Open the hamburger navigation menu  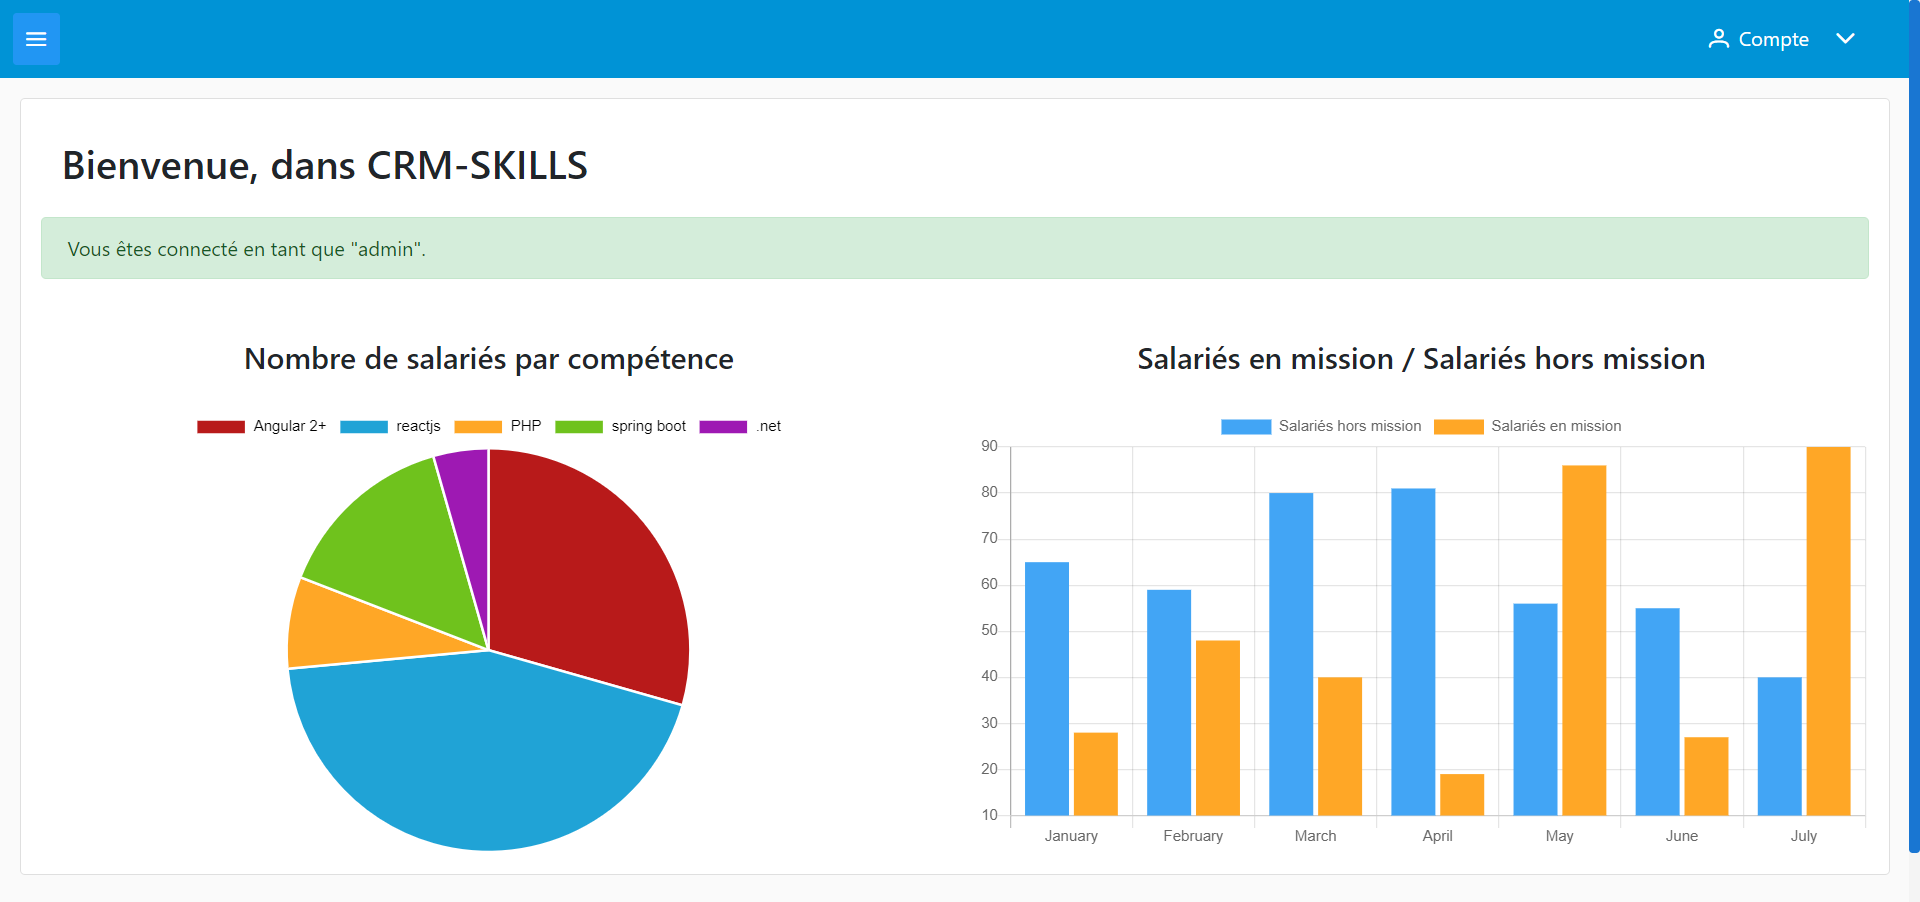pyautogui.click(x=36, y=38)
